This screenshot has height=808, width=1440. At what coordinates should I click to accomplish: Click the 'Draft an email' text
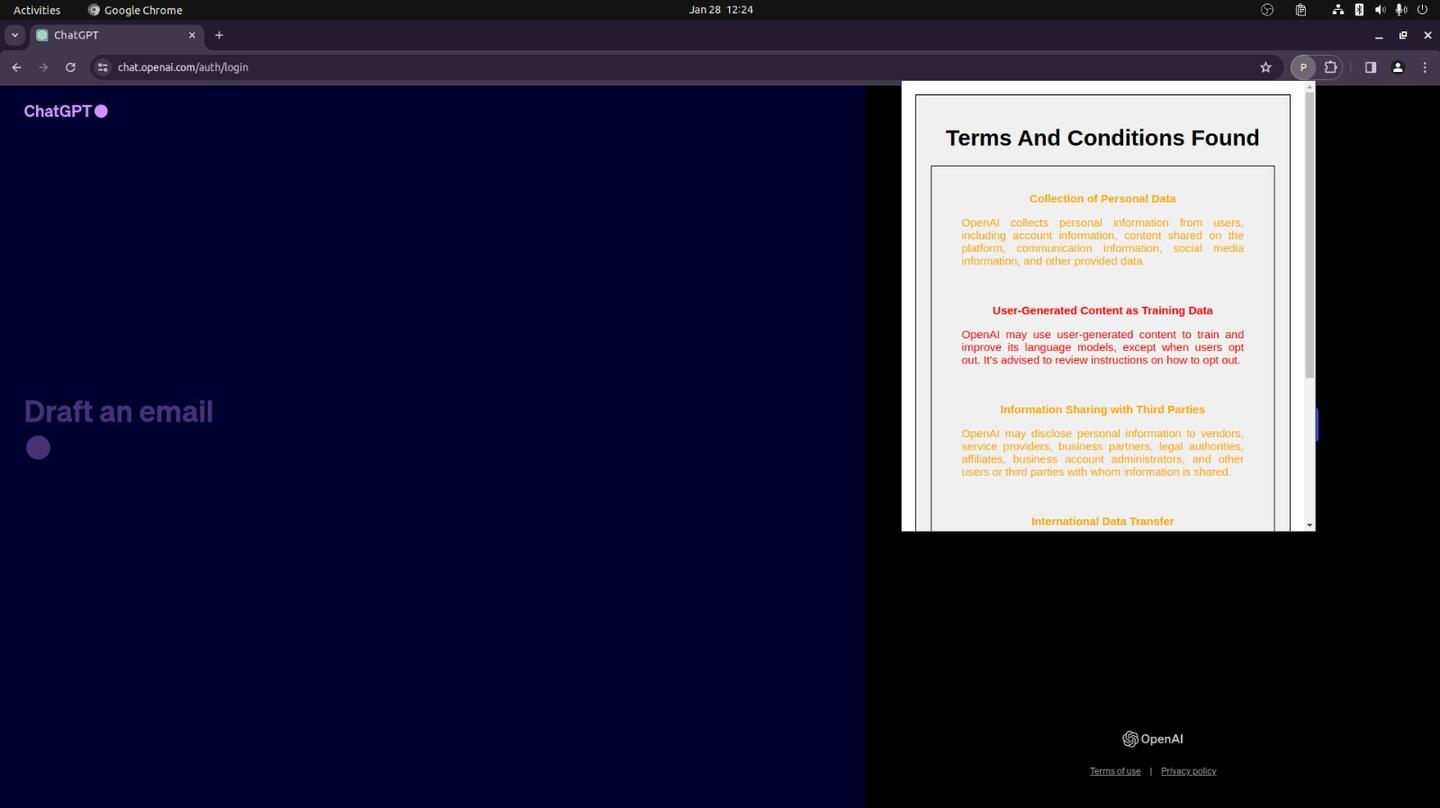point(118,412)
